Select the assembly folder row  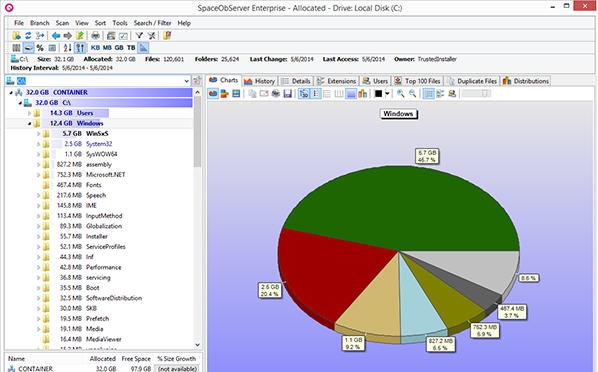[99, 164]
